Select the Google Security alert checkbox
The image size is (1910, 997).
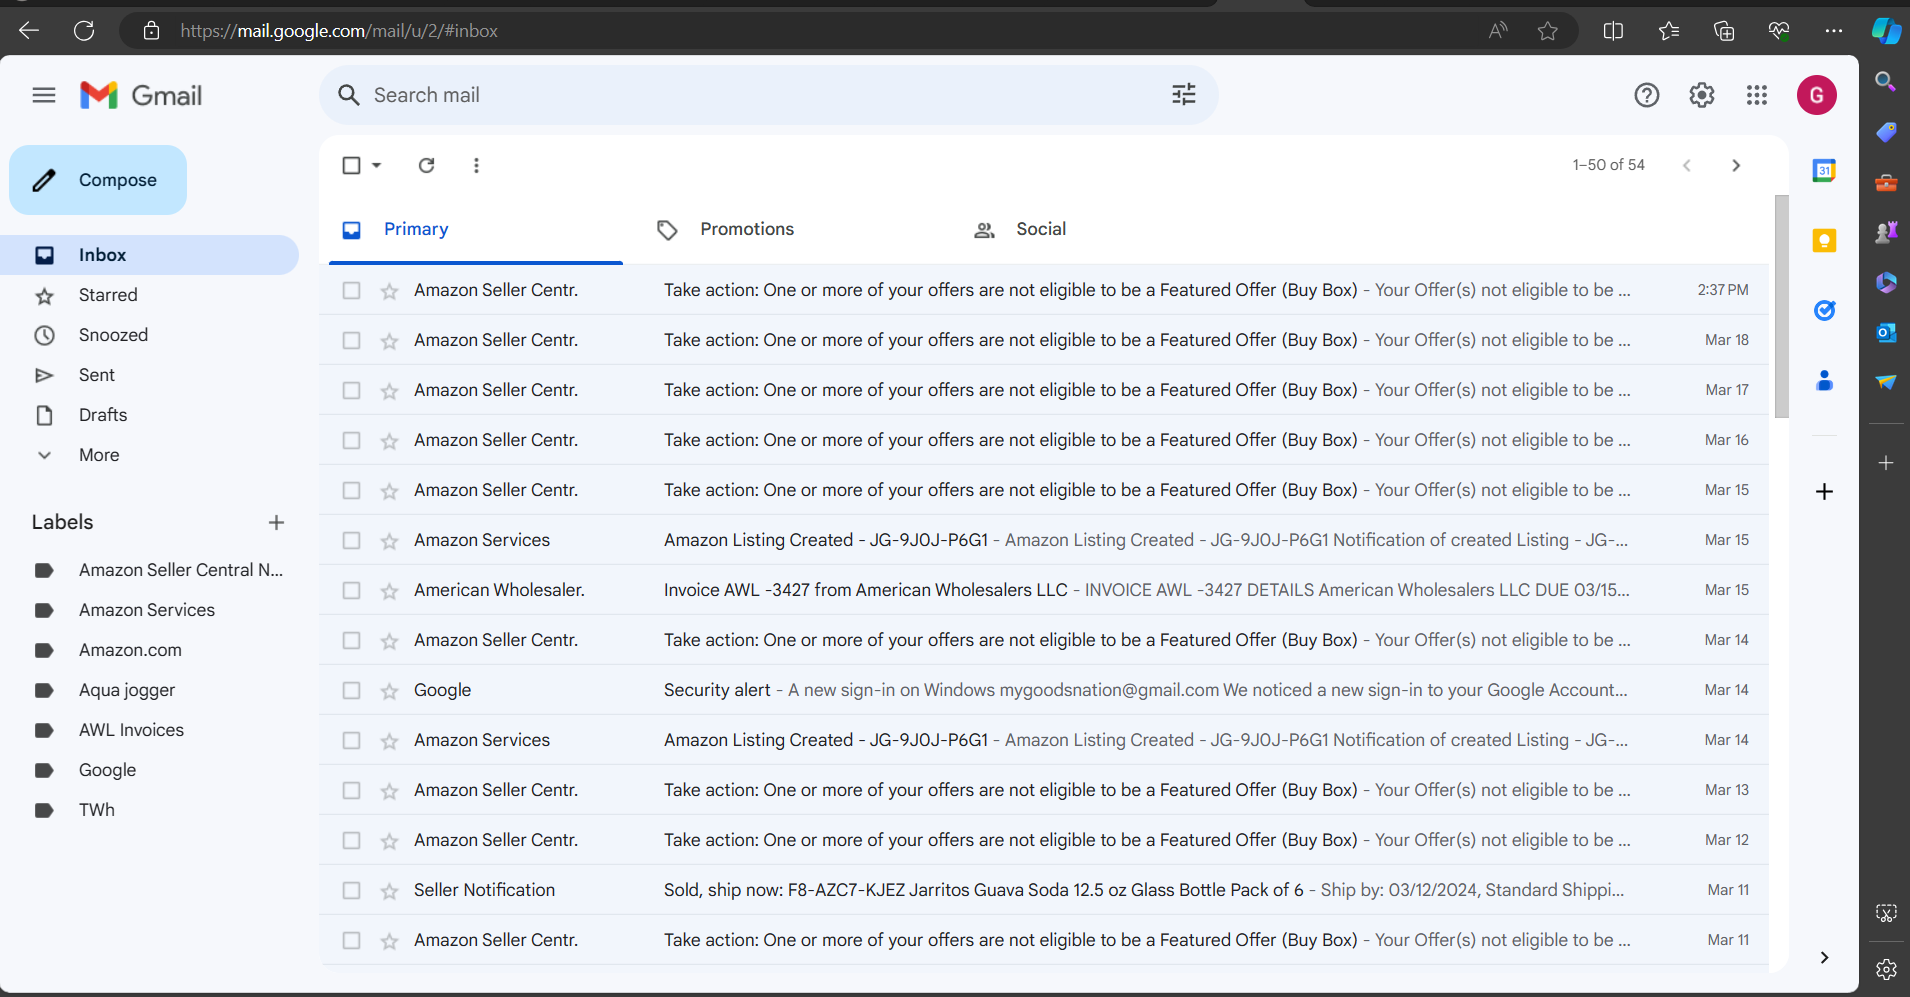point(351,690)
